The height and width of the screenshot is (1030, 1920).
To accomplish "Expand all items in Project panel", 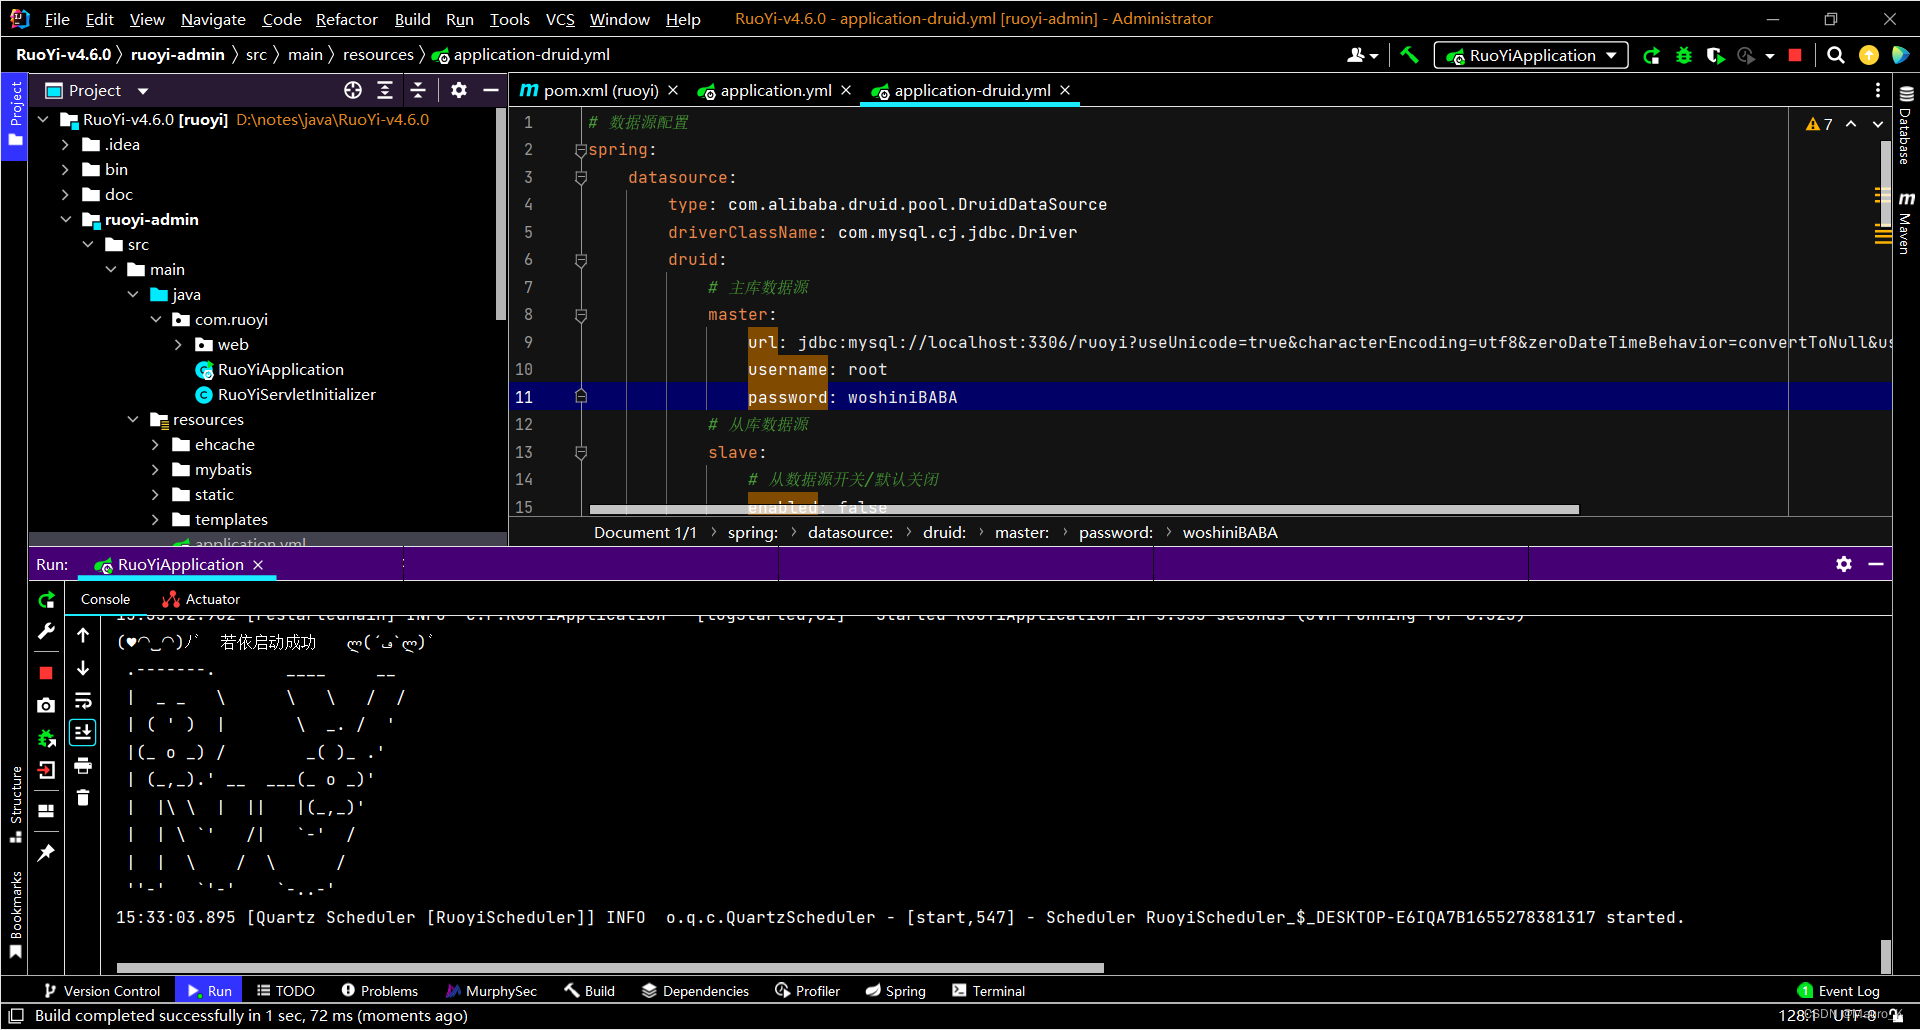I will click(385, 90).
